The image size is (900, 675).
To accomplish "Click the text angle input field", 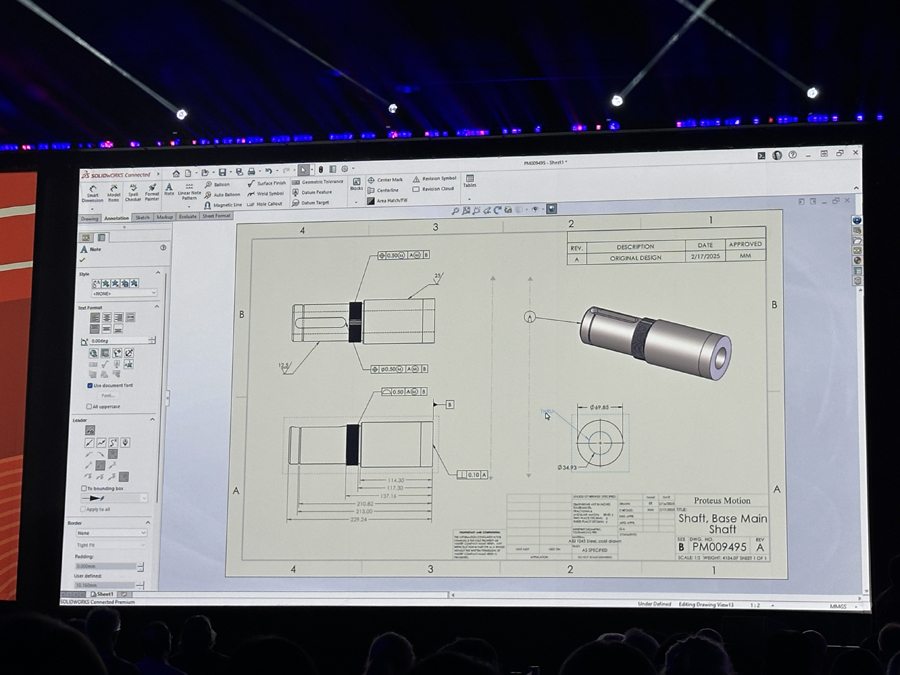I will (x=118, y=341).
